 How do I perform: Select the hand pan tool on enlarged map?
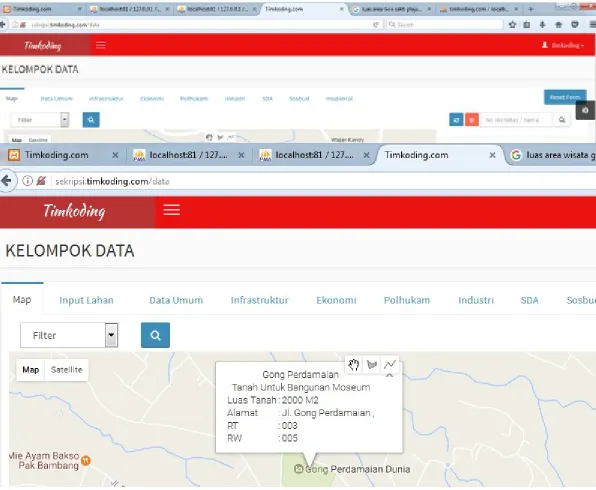[x=353, y=365]
